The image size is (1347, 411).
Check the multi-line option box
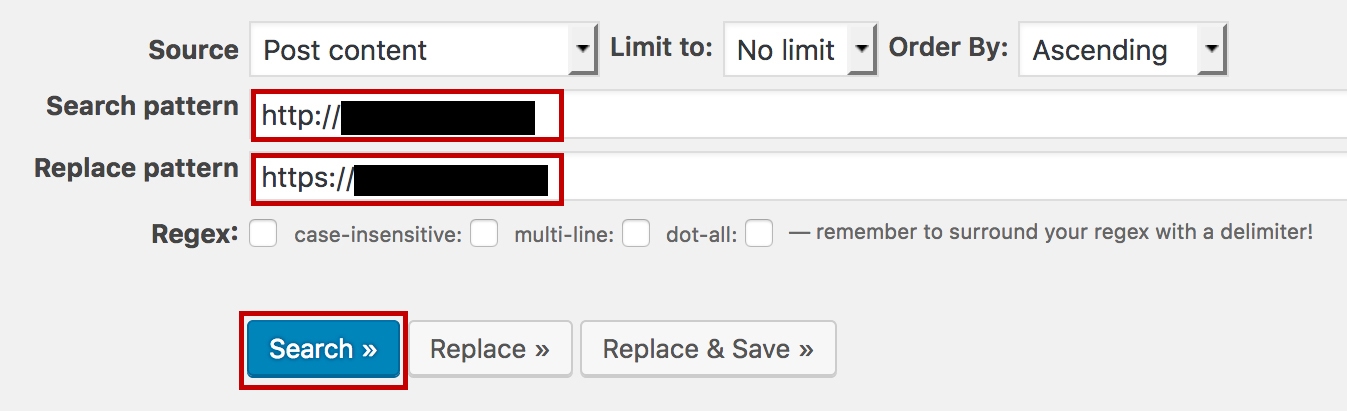coord(636,234)
